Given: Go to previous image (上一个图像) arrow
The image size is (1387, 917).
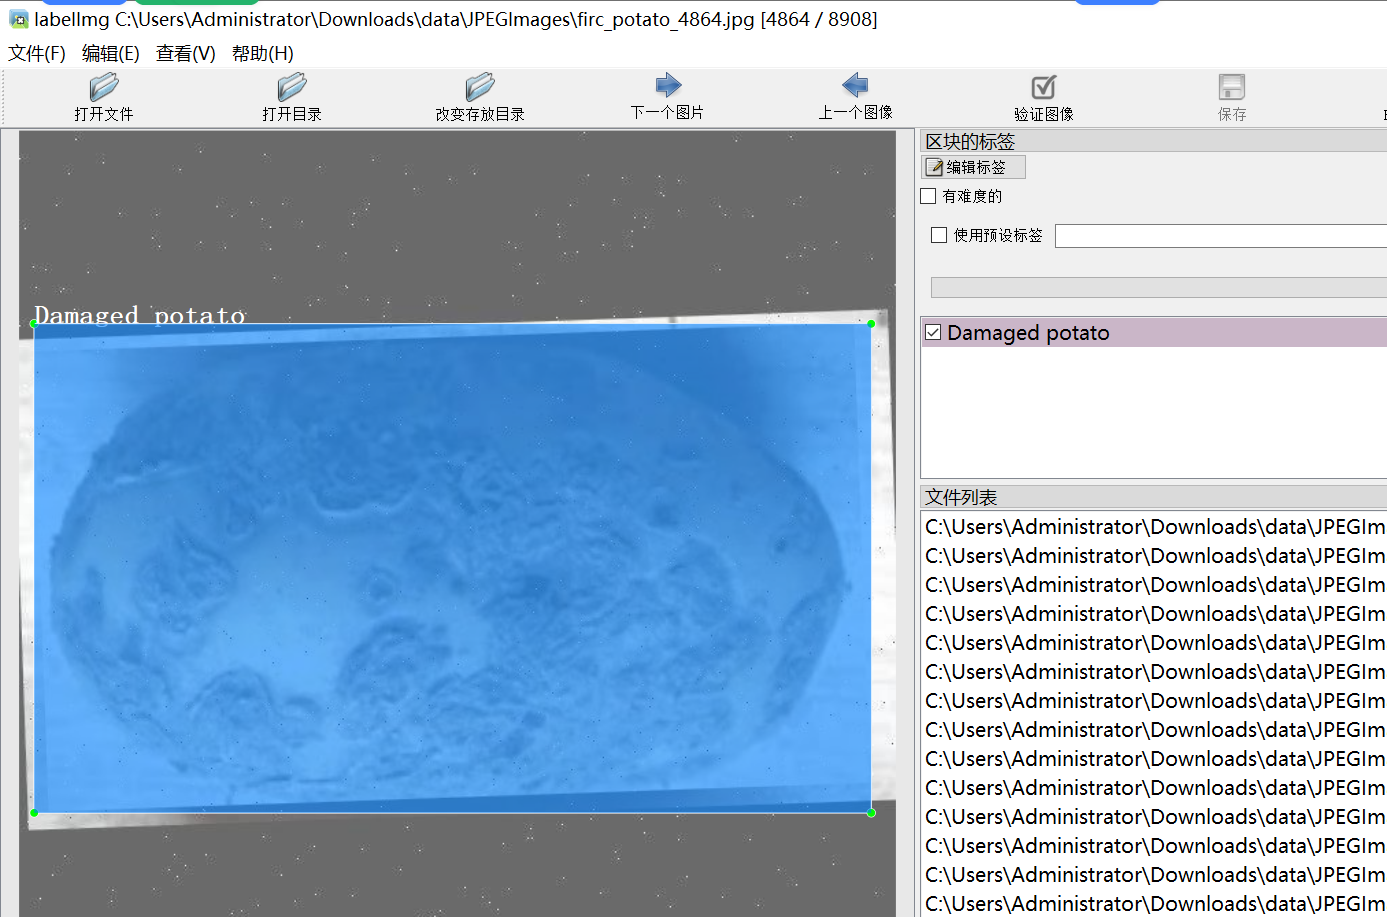Looking at the screenshot, I should (x=855, y=85).
